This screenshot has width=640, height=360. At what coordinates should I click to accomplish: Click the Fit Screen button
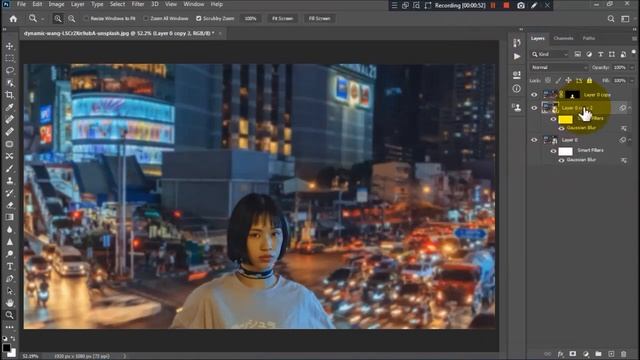tap(282, 18)
